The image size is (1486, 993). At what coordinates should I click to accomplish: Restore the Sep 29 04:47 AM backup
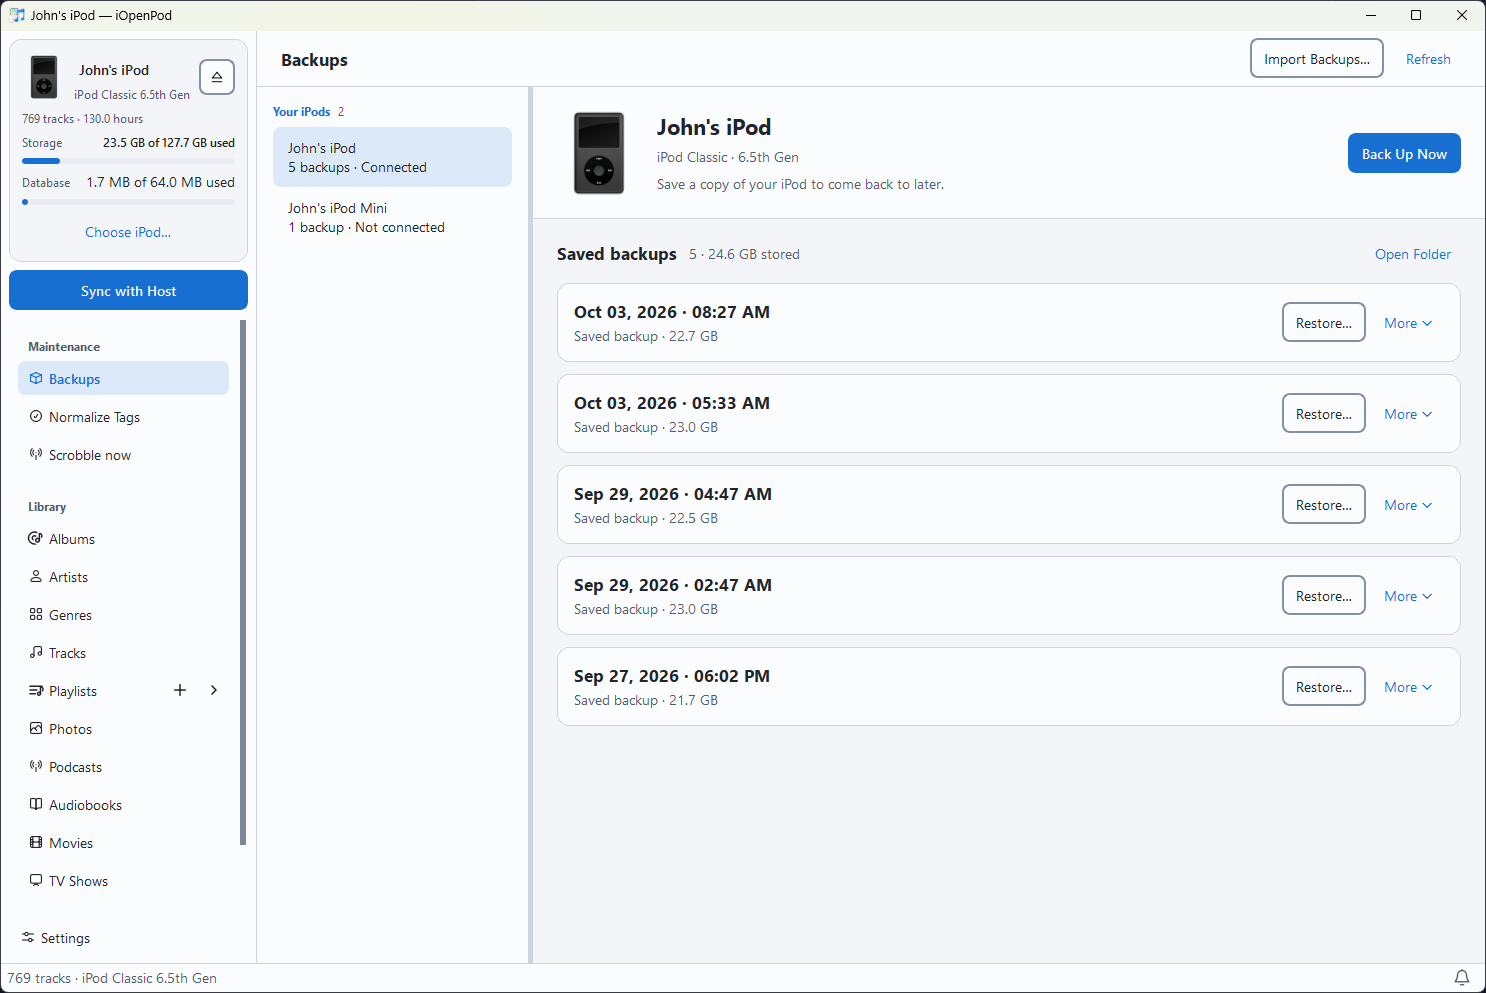[x=1324, y=504]
